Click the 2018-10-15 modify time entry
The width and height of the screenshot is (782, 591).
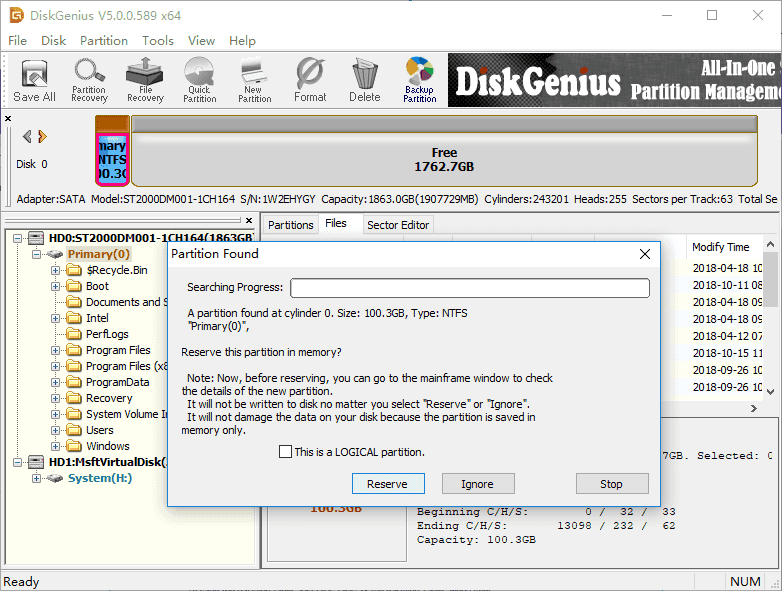point(727,353)
